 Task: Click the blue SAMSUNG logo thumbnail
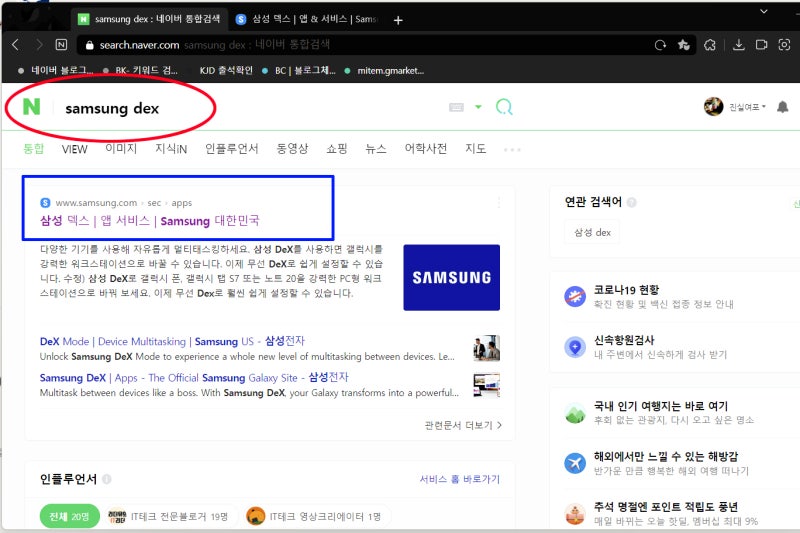pyautogui.click(x=452, y=277)
